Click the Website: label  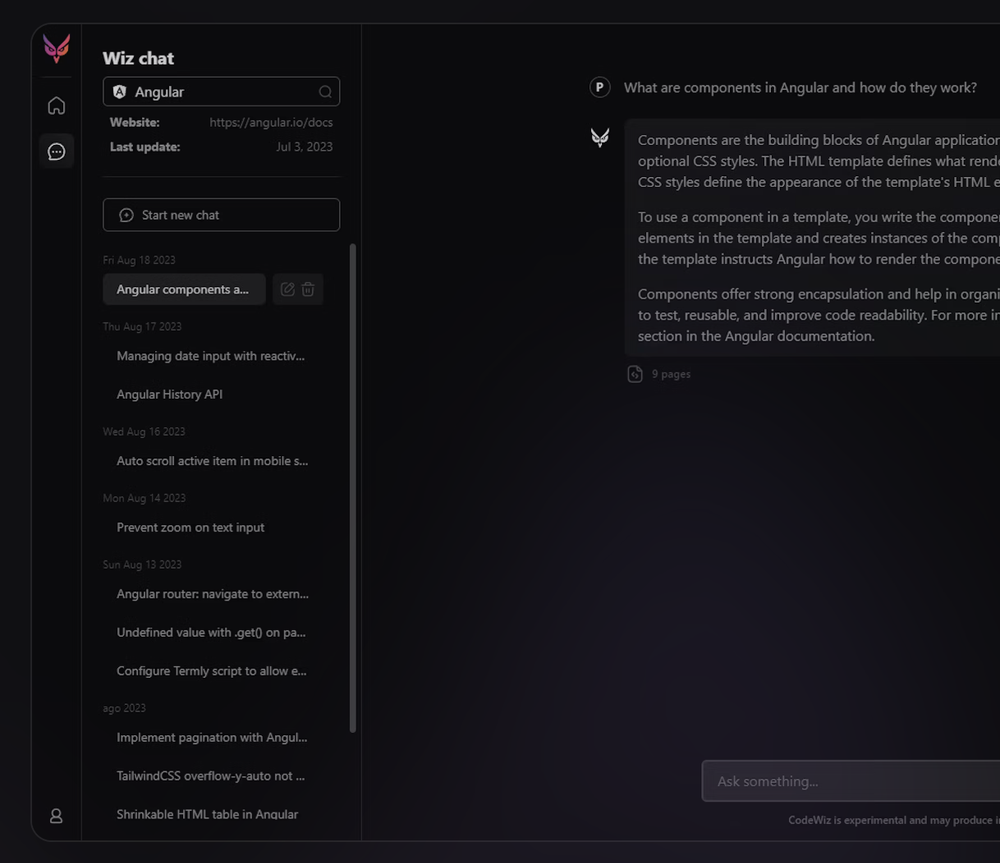click(135, 122)
